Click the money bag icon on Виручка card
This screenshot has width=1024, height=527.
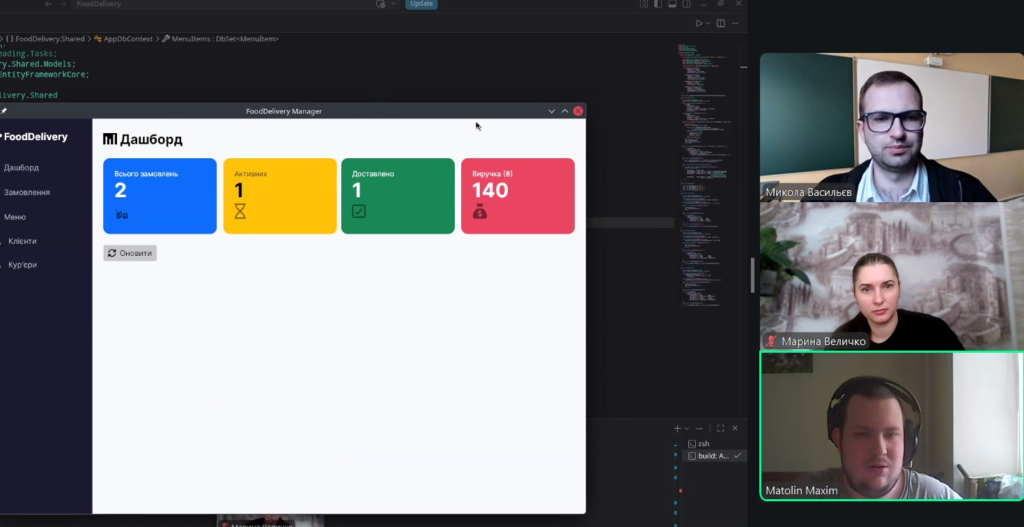pyautogui.click(x=479, y=211)
